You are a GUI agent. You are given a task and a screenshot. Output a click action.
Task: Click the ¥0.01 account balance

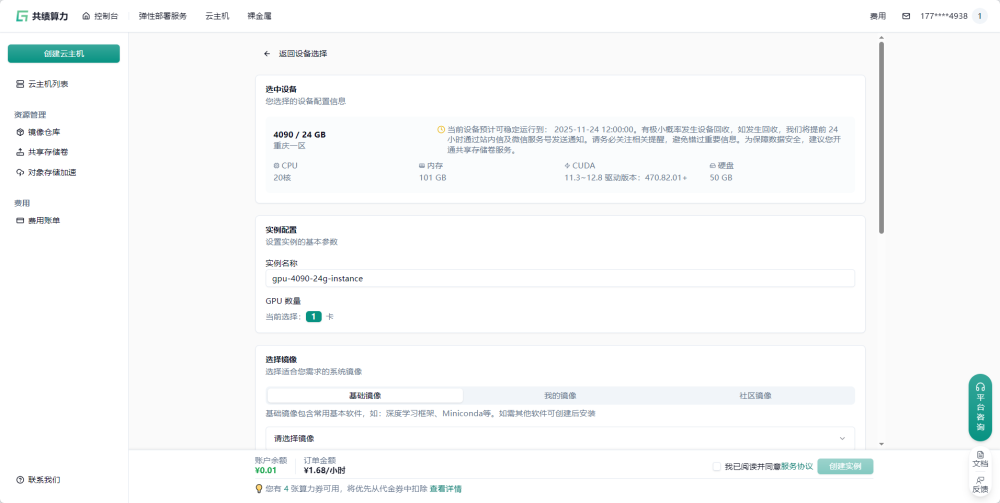click(x=266, y=471)
